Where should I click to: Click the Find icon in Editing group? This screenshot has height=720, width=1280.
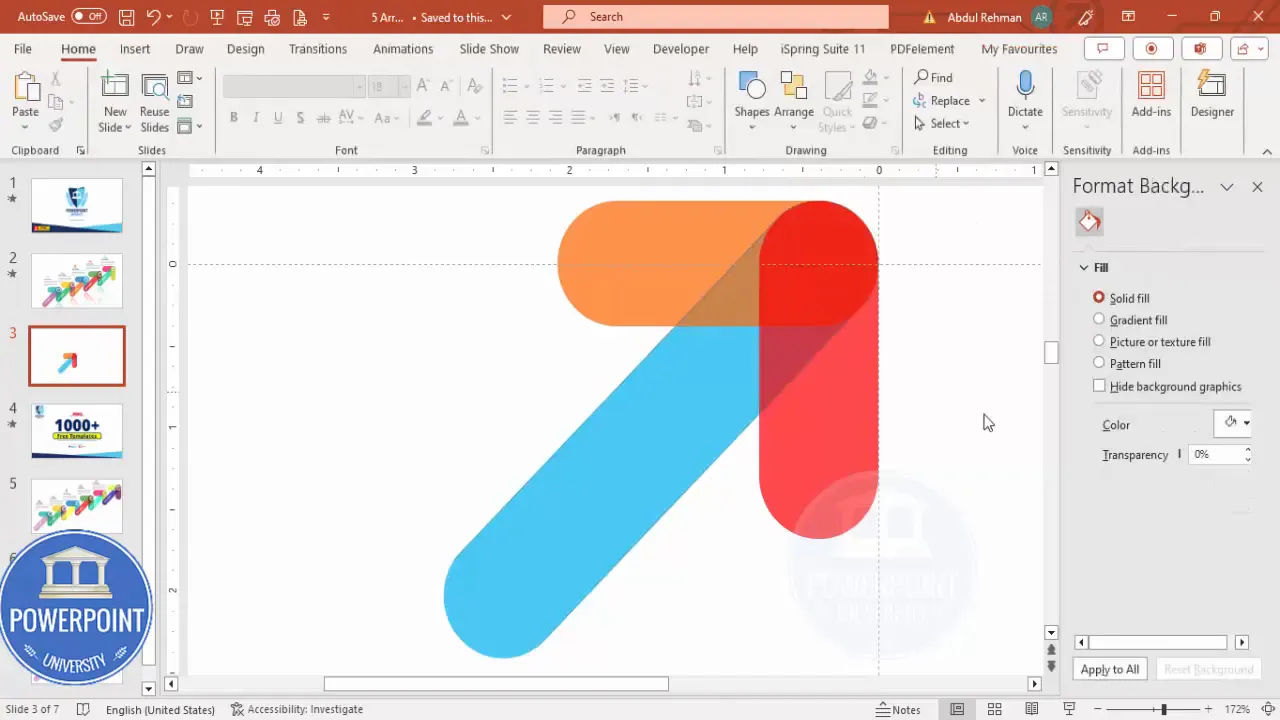pos(932,77)
